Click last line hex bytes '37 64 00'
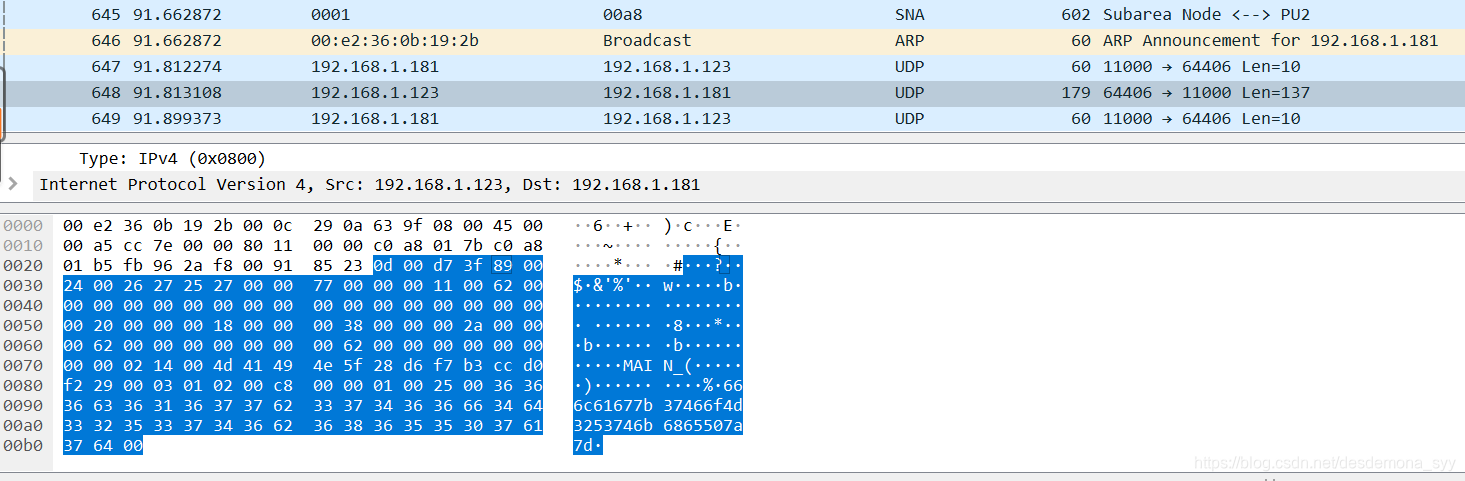 pyautogui.click(x=102, y=446)
